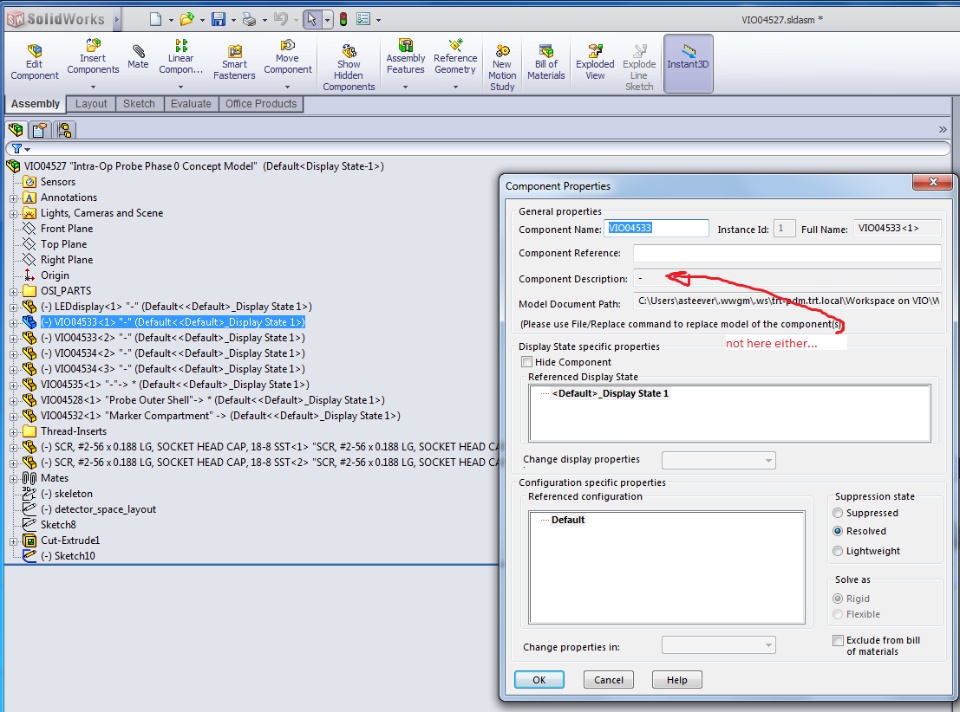Open Reference Geometry tool
Screen dimensions: 960x712
(x=455, y=57)
